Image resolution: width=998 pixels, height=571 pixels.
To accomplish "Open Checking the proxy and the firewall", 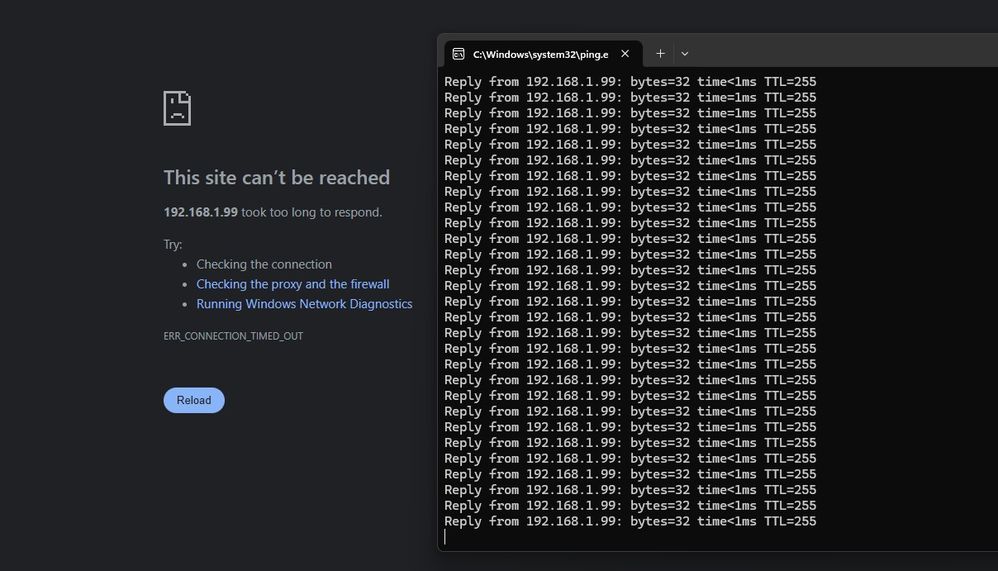I will click(x=292, y=284).
